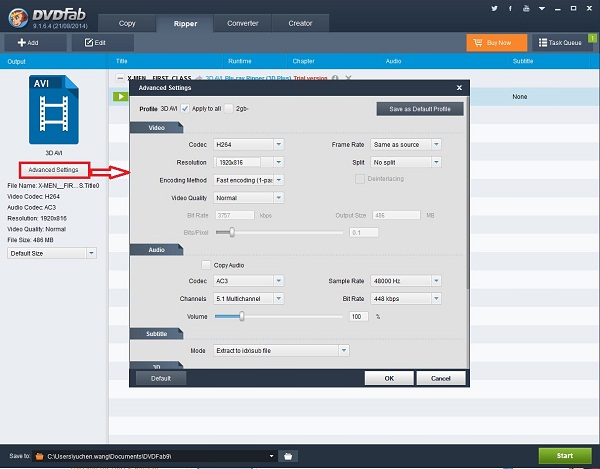Open the folder browse icon beside save path
The width and height of the screenshot is (600, 469).
[288, 456]
